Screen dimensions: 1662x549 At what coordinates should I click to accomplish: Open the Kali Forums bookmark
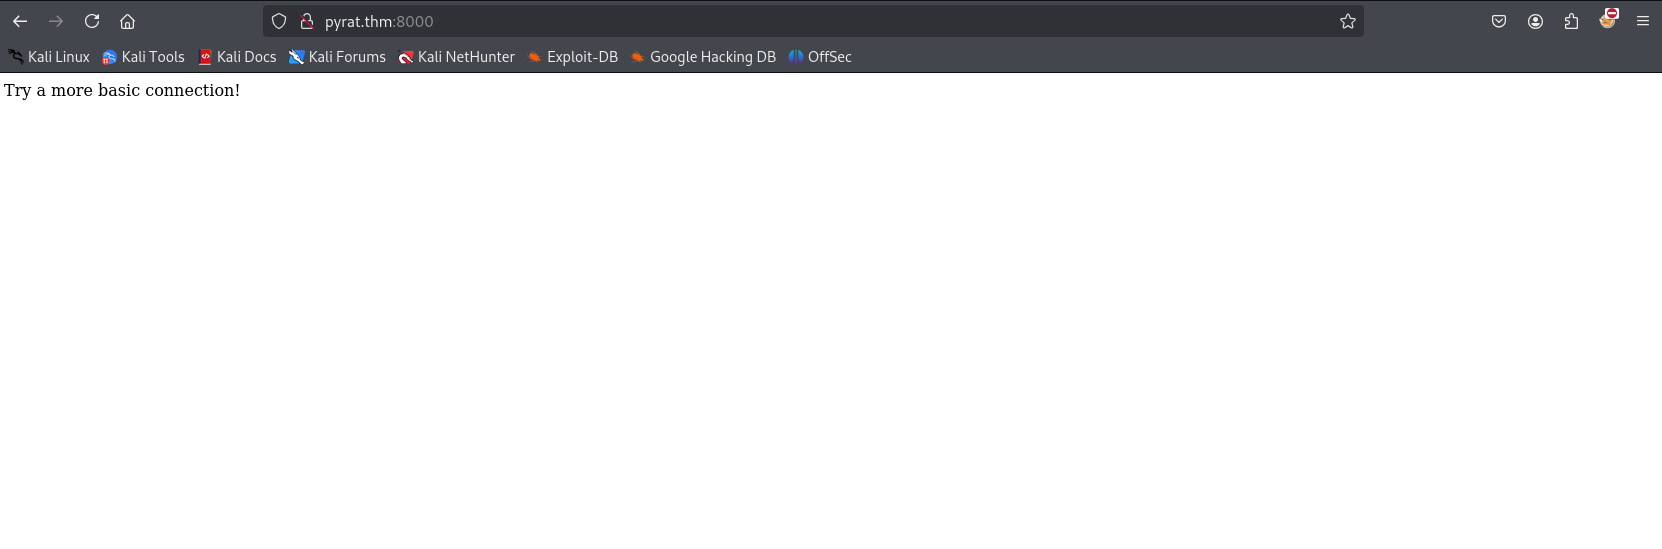337,57
